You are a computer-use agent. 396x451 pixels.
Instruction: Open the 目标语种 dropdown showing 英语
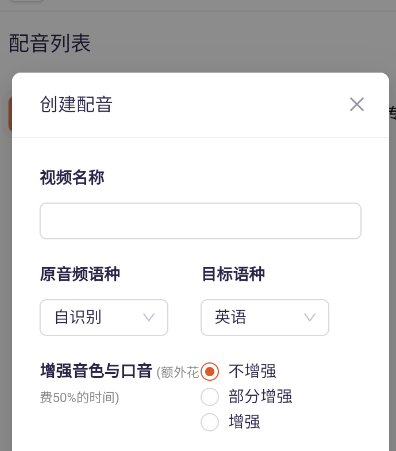click(x=265, y=317)
